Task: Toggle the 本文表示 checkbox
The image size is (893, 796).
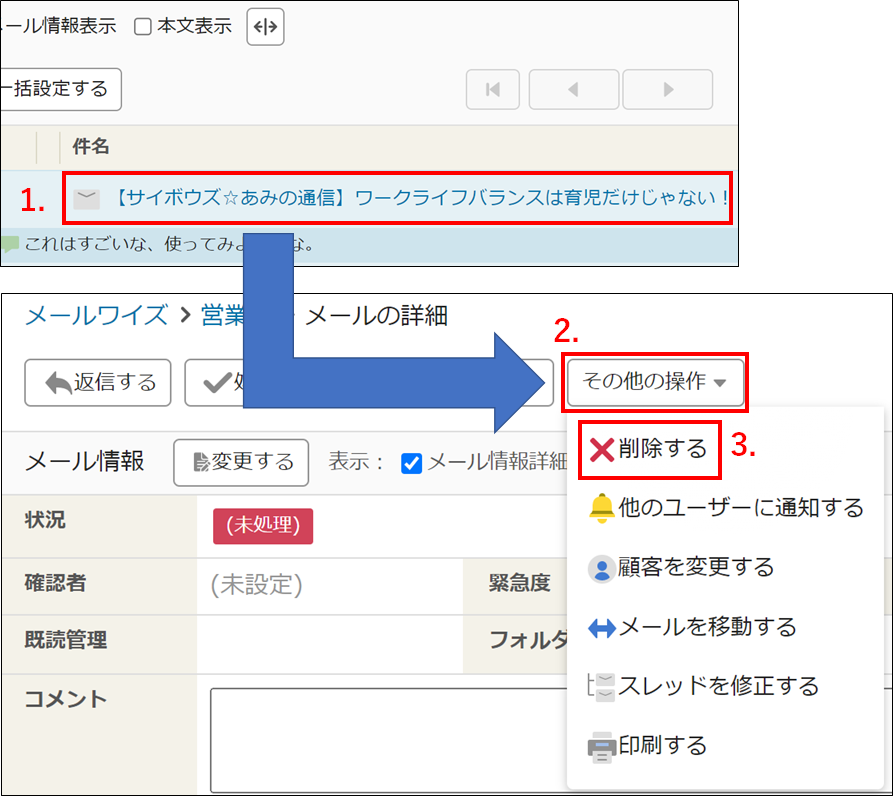Action: coord(143,27)
